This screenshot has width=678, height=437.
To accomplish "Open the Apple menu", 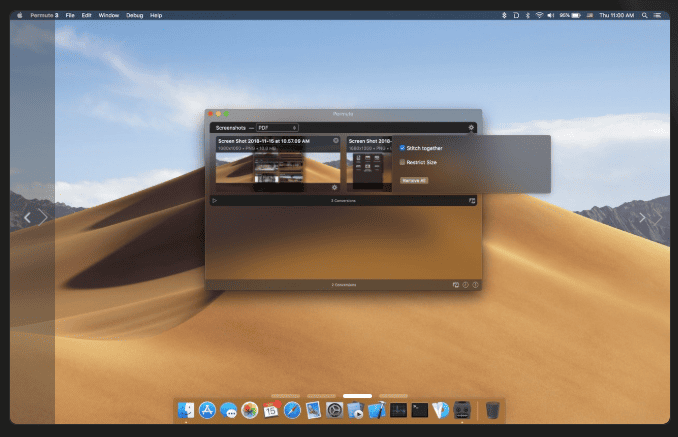I will (19, 15).
